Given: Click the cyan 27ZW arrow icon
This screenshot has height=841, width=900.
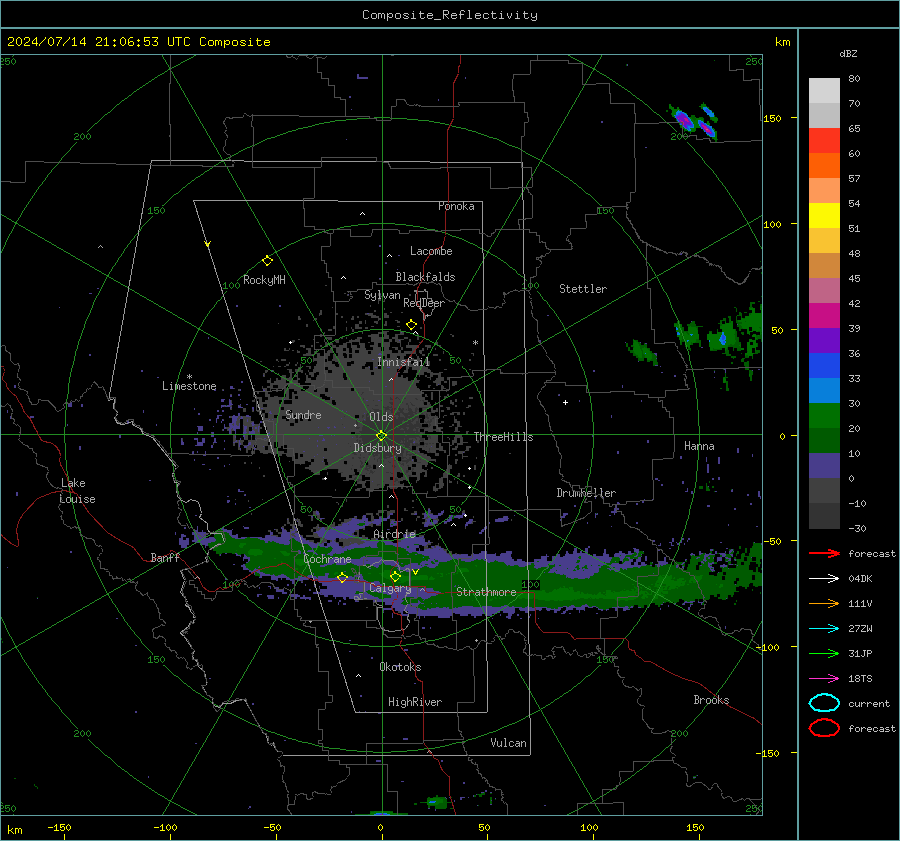Looking at the screenshot, I should [824, 629].
